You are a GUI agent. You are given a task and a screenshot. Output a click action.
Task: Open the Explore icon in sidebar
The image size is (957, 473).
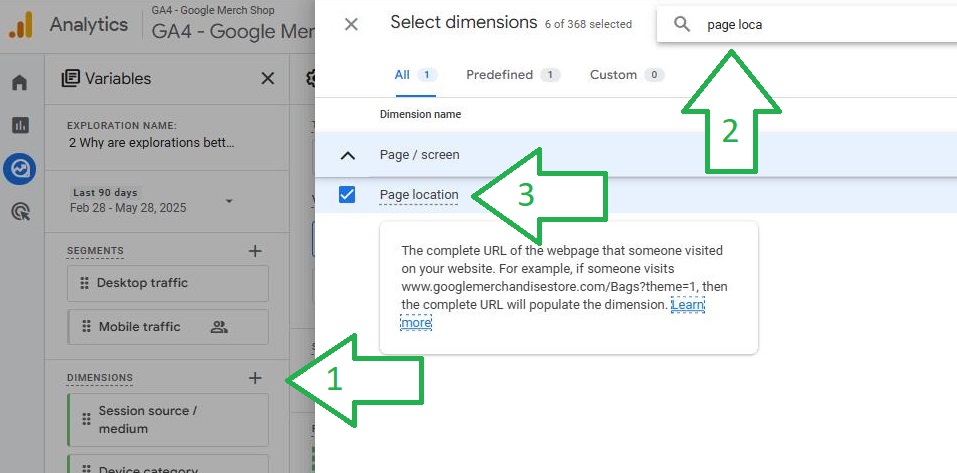(x=20, y=169)
